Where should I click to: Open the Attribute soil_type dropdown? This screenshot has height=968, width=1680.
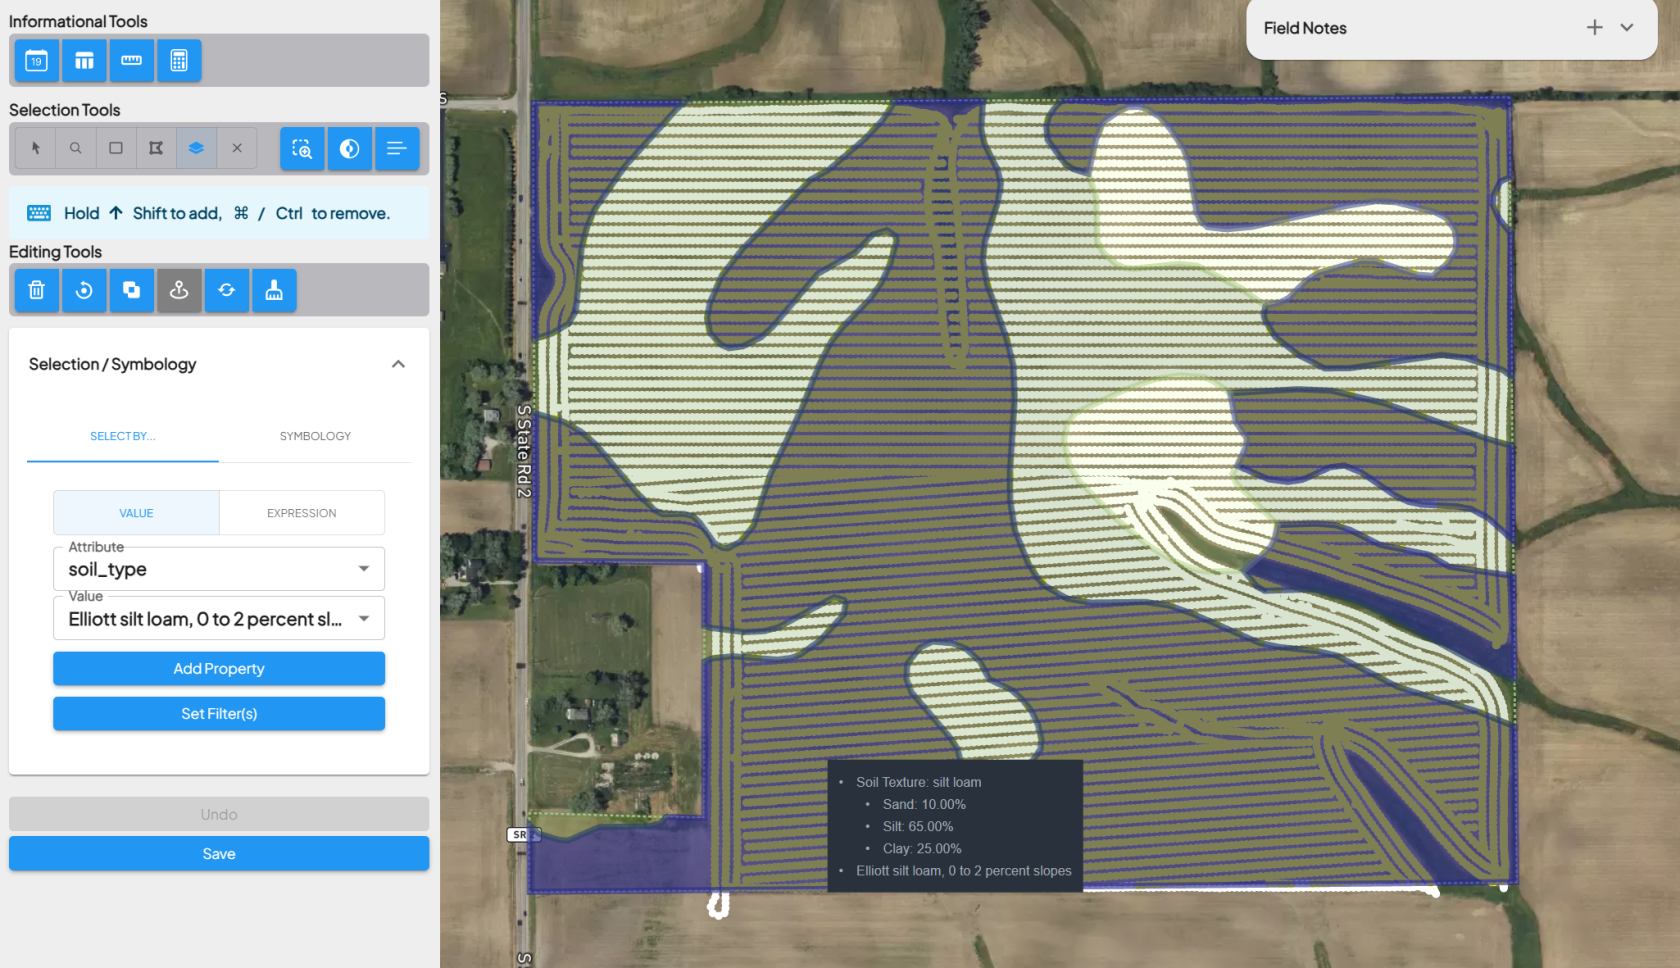point(218,569)
